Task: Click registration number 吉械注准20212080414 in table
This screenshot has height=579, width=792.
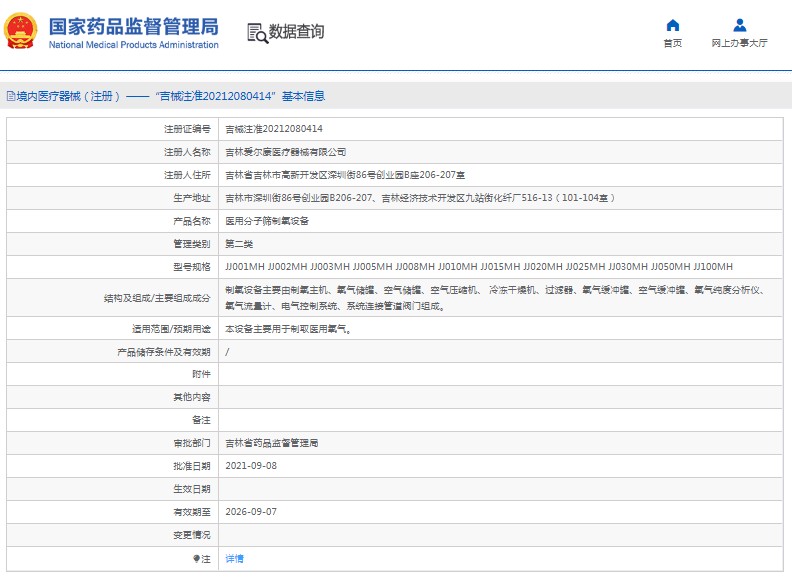Action: (x=273, y=129)
